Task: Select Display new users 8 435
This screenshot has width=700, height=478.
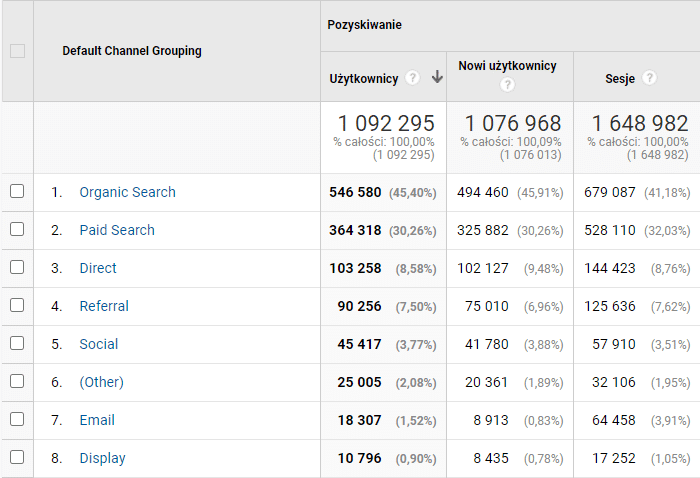Action: pyautogui.click(x=491, y=458)
